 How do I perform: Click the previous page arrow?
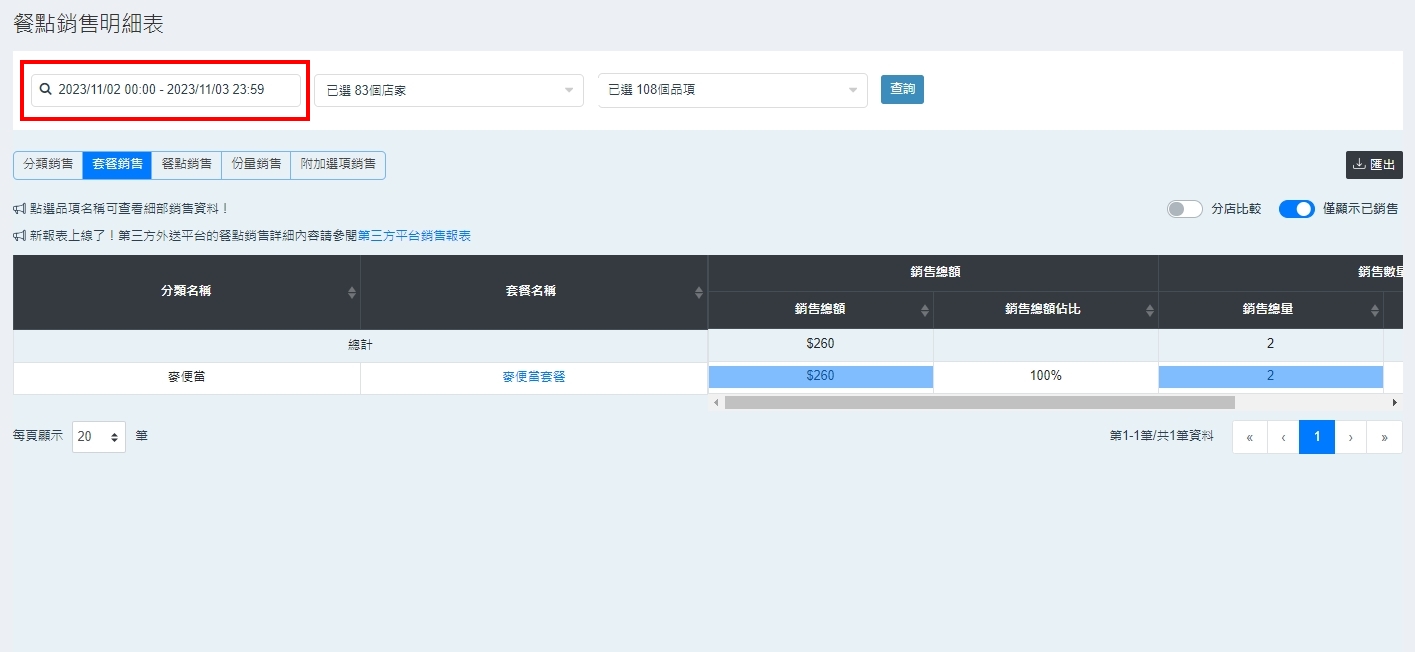(x=1283, y=437)
